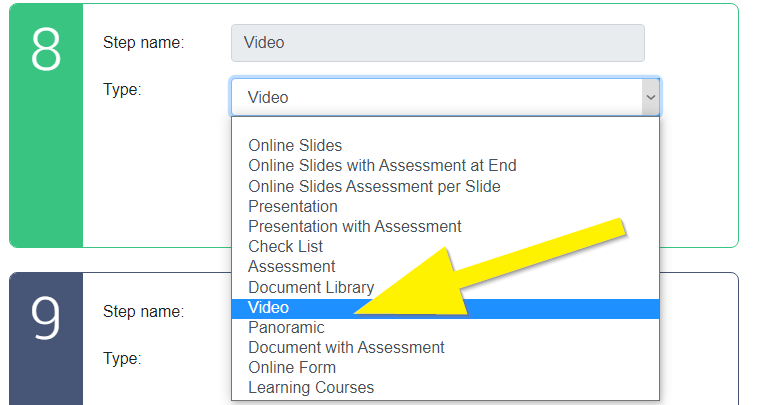Select Learning Courses option
759x405 pixels.
(x=311, y=388)
